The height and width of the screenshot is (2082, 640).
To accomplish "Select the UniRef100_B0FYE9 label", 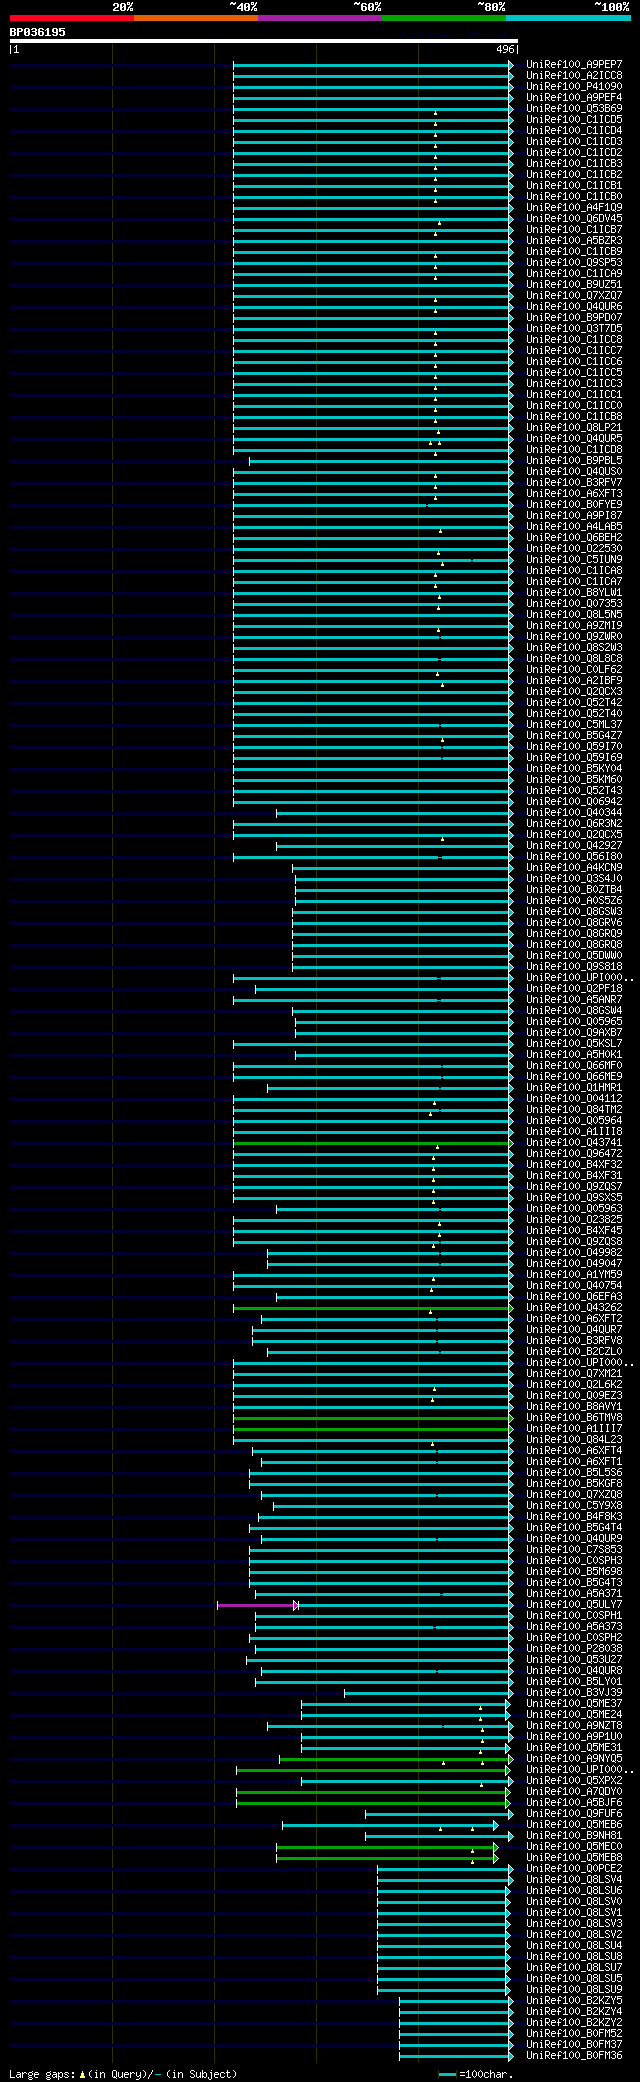I will [x=574, y=504].
